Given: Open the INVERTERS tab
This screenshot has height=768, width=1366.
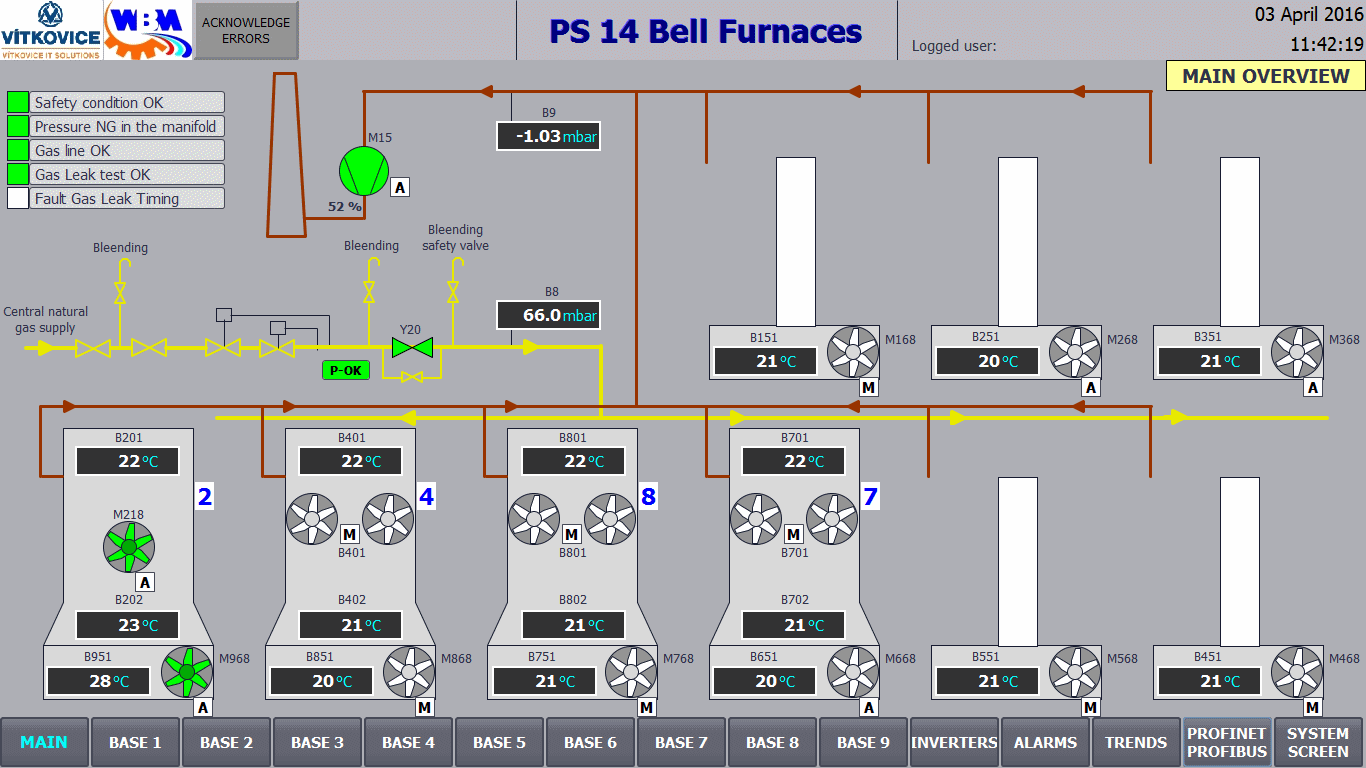Looking at the screenshot, I should click(x=954, y=742).
